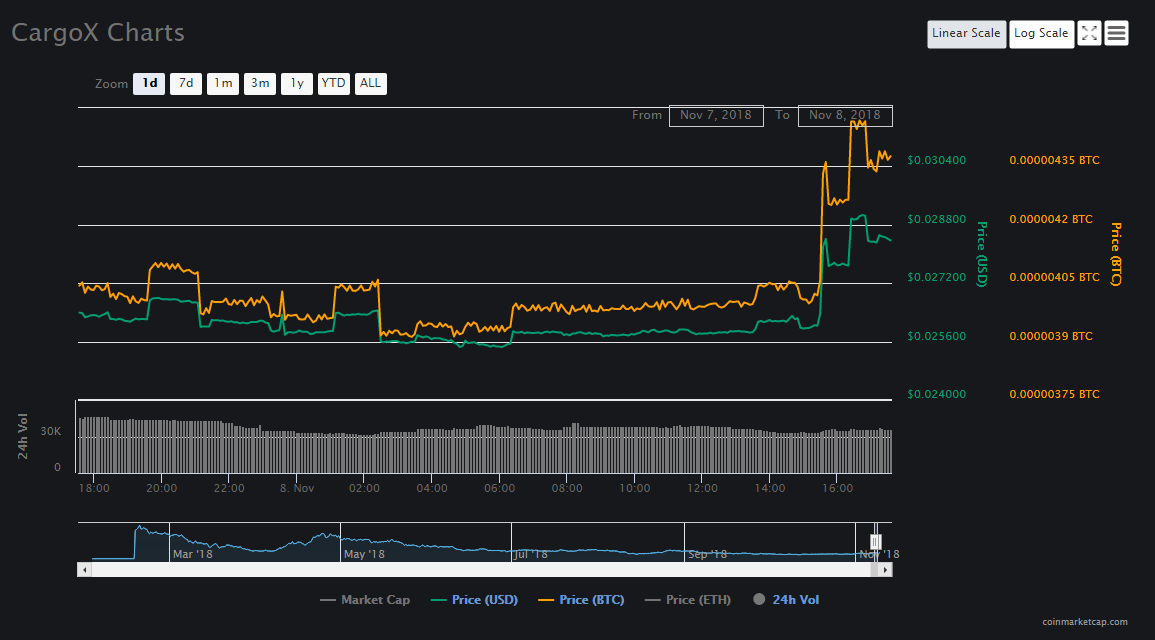Click the $0.024000 USD axis label
Screen dimensions: 1155x640
(936, 395)
